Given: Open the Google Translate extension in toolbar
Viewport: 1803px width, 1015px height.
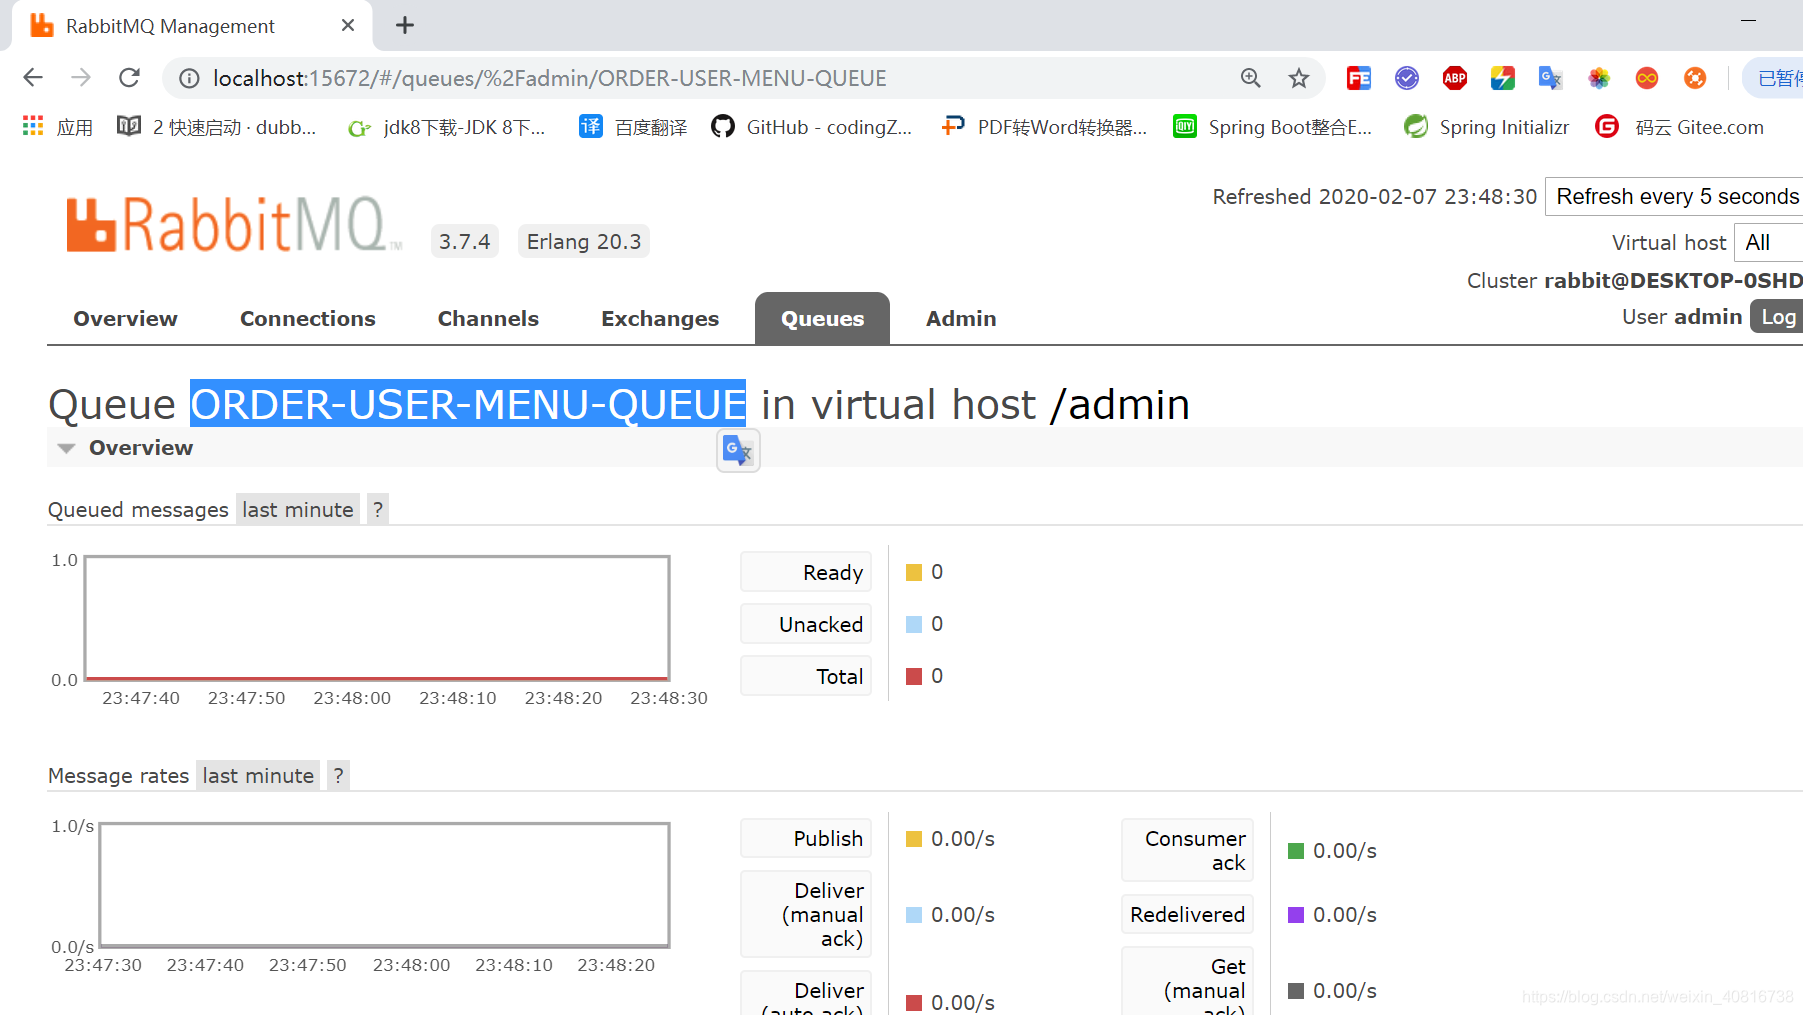Looking at the screenshot, I should pos(1551,78).
